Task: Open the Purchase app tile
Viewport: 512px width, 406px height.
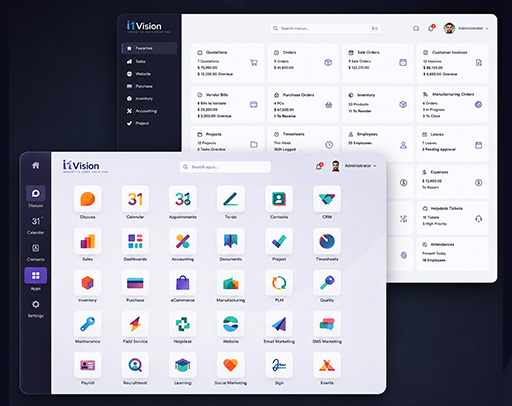Action: pyautogui.click(x=135, y=283)
